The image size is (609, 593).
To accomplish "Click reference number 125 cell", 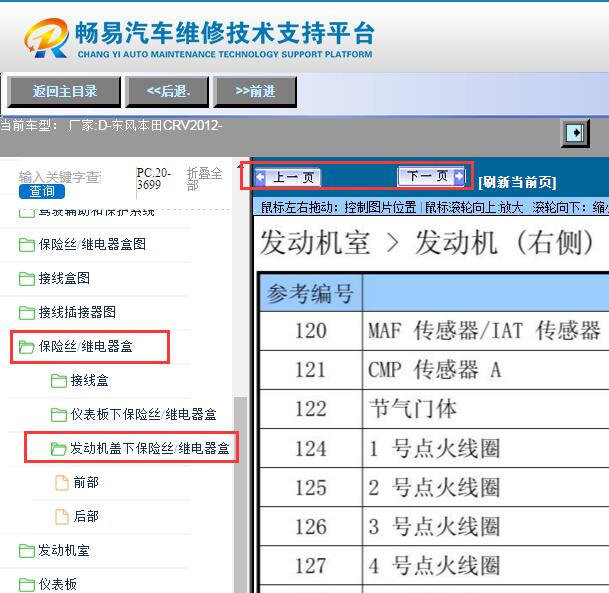I will (311, 487).
